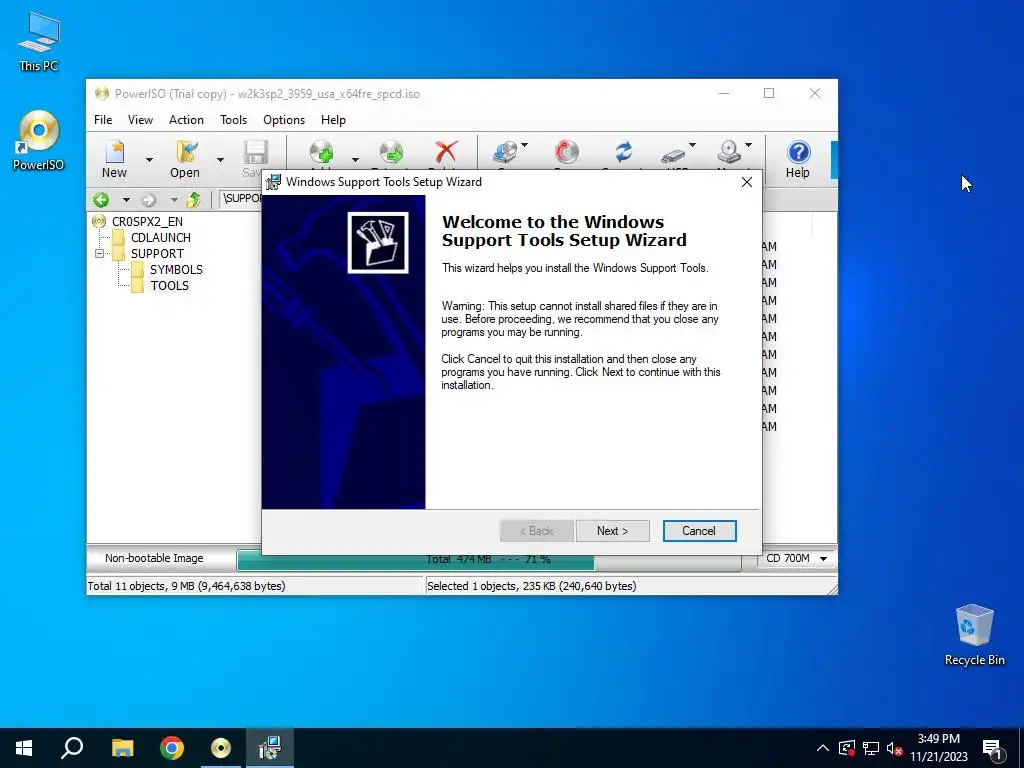The width and height of the screenshot is (1024, 768).
Task: Open the File menu
Action: (x=103, y=120)
